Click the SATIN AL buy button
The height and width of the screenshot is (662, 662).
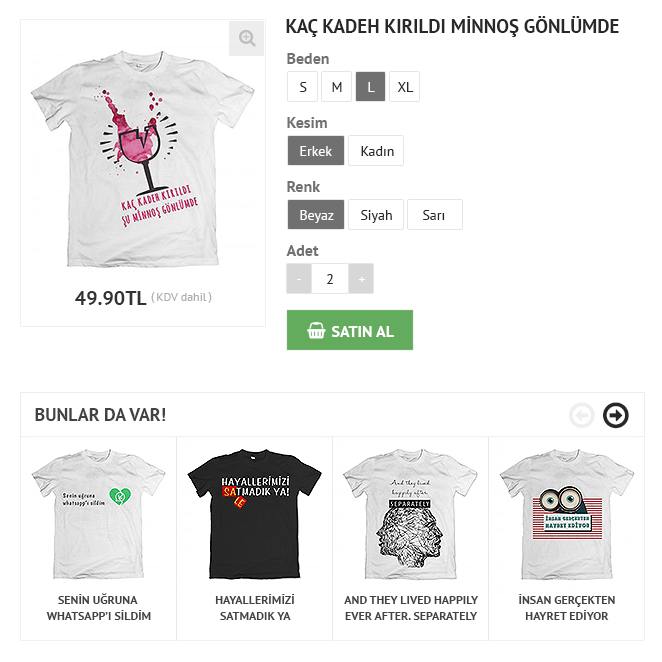(x=350, y=330)
